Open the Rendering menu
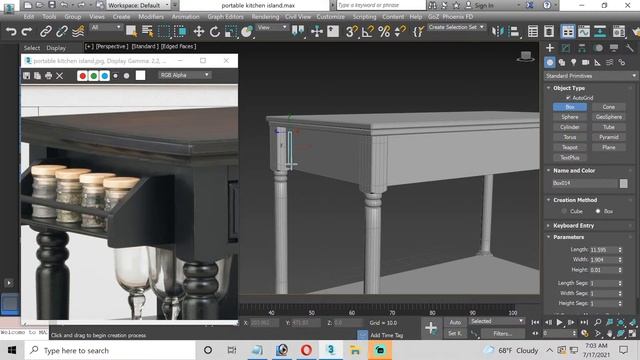The width and height of the screenshot is (640, 360). tap(265, 17)
